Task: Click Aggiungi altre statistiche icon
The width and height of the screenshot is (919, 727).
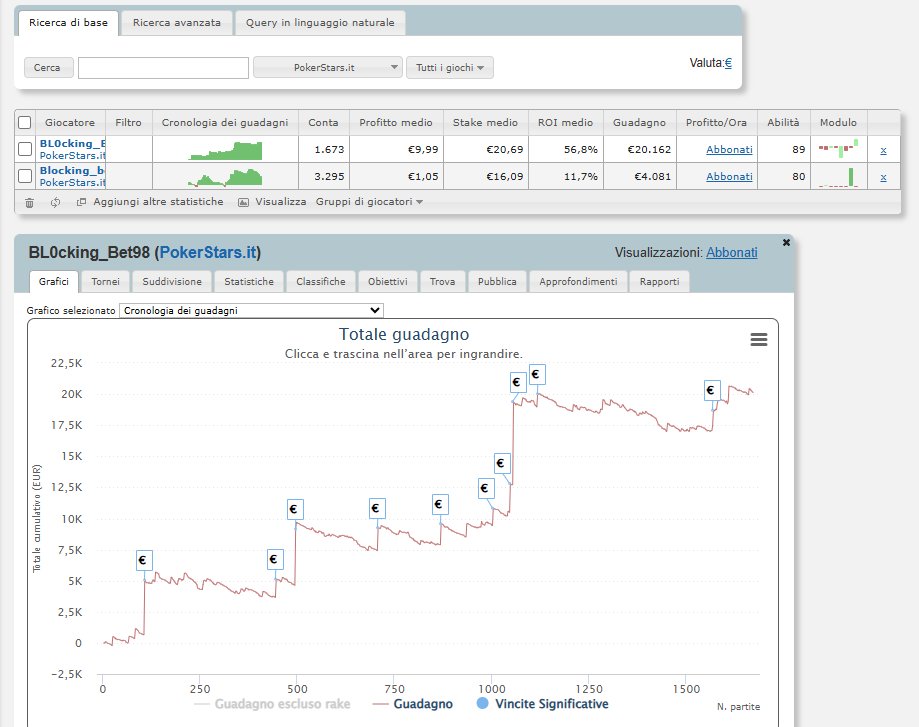Action: pos(82,202)
